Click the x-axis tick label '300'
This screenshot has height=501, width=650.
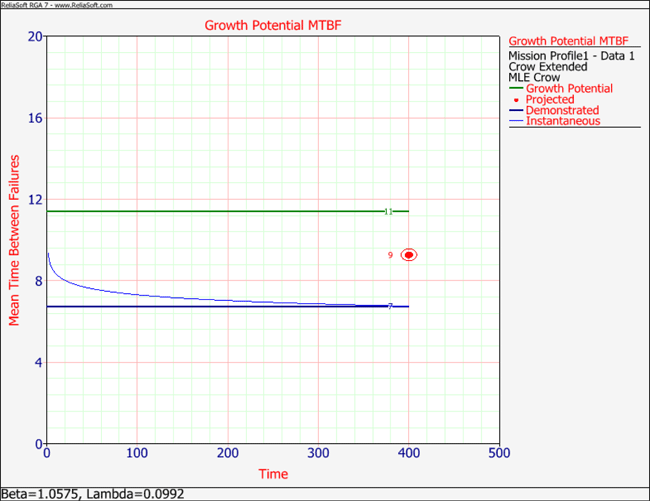click(x=318, y=453)
